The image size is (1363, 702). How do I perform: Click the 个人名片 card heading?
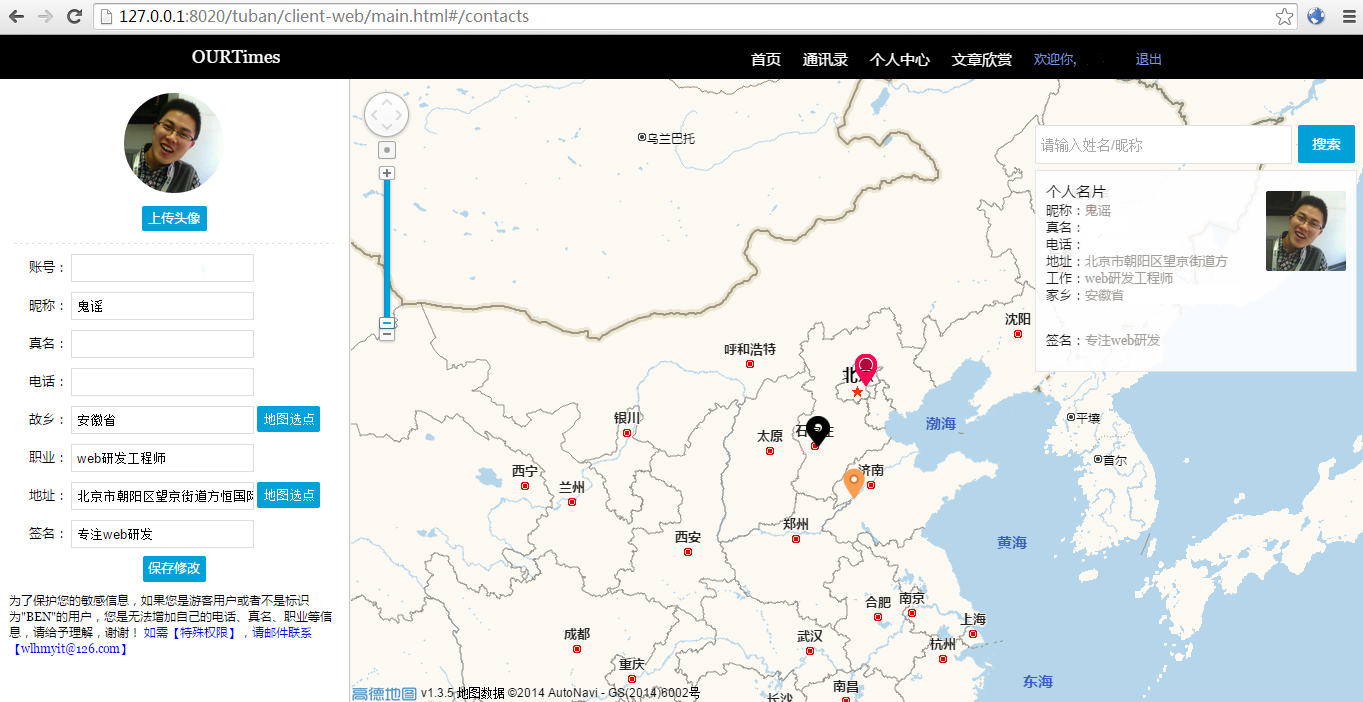click(1076, 191)
